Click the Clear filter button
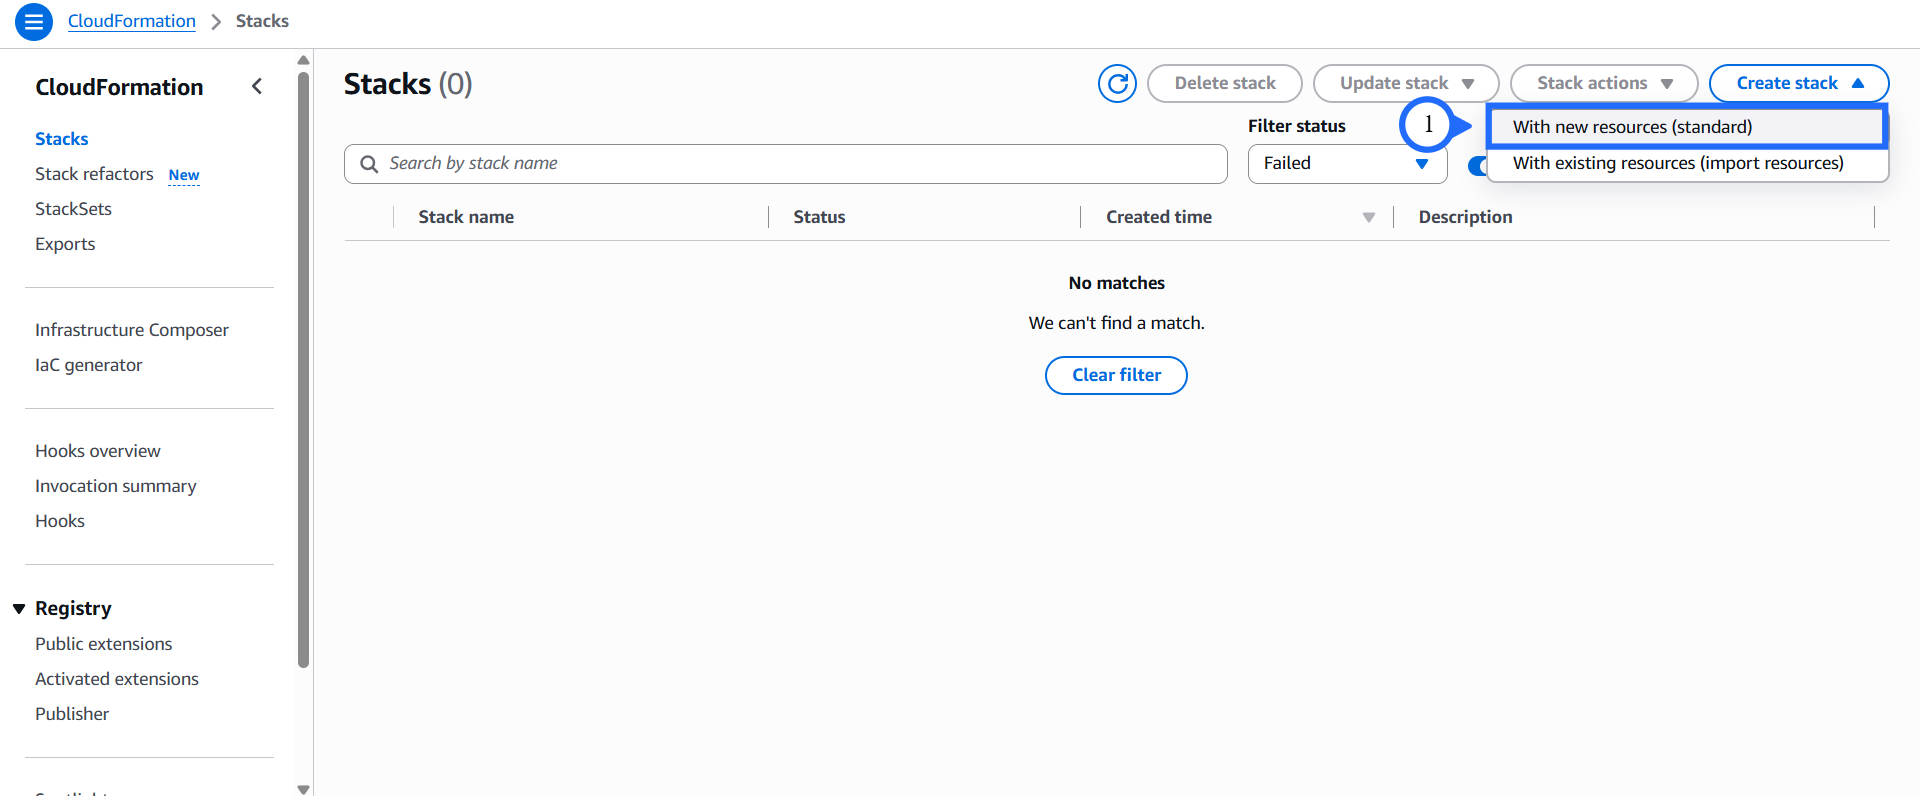Image resolution: width=1920 pixels, height=796 pixels. (1116, 376)
